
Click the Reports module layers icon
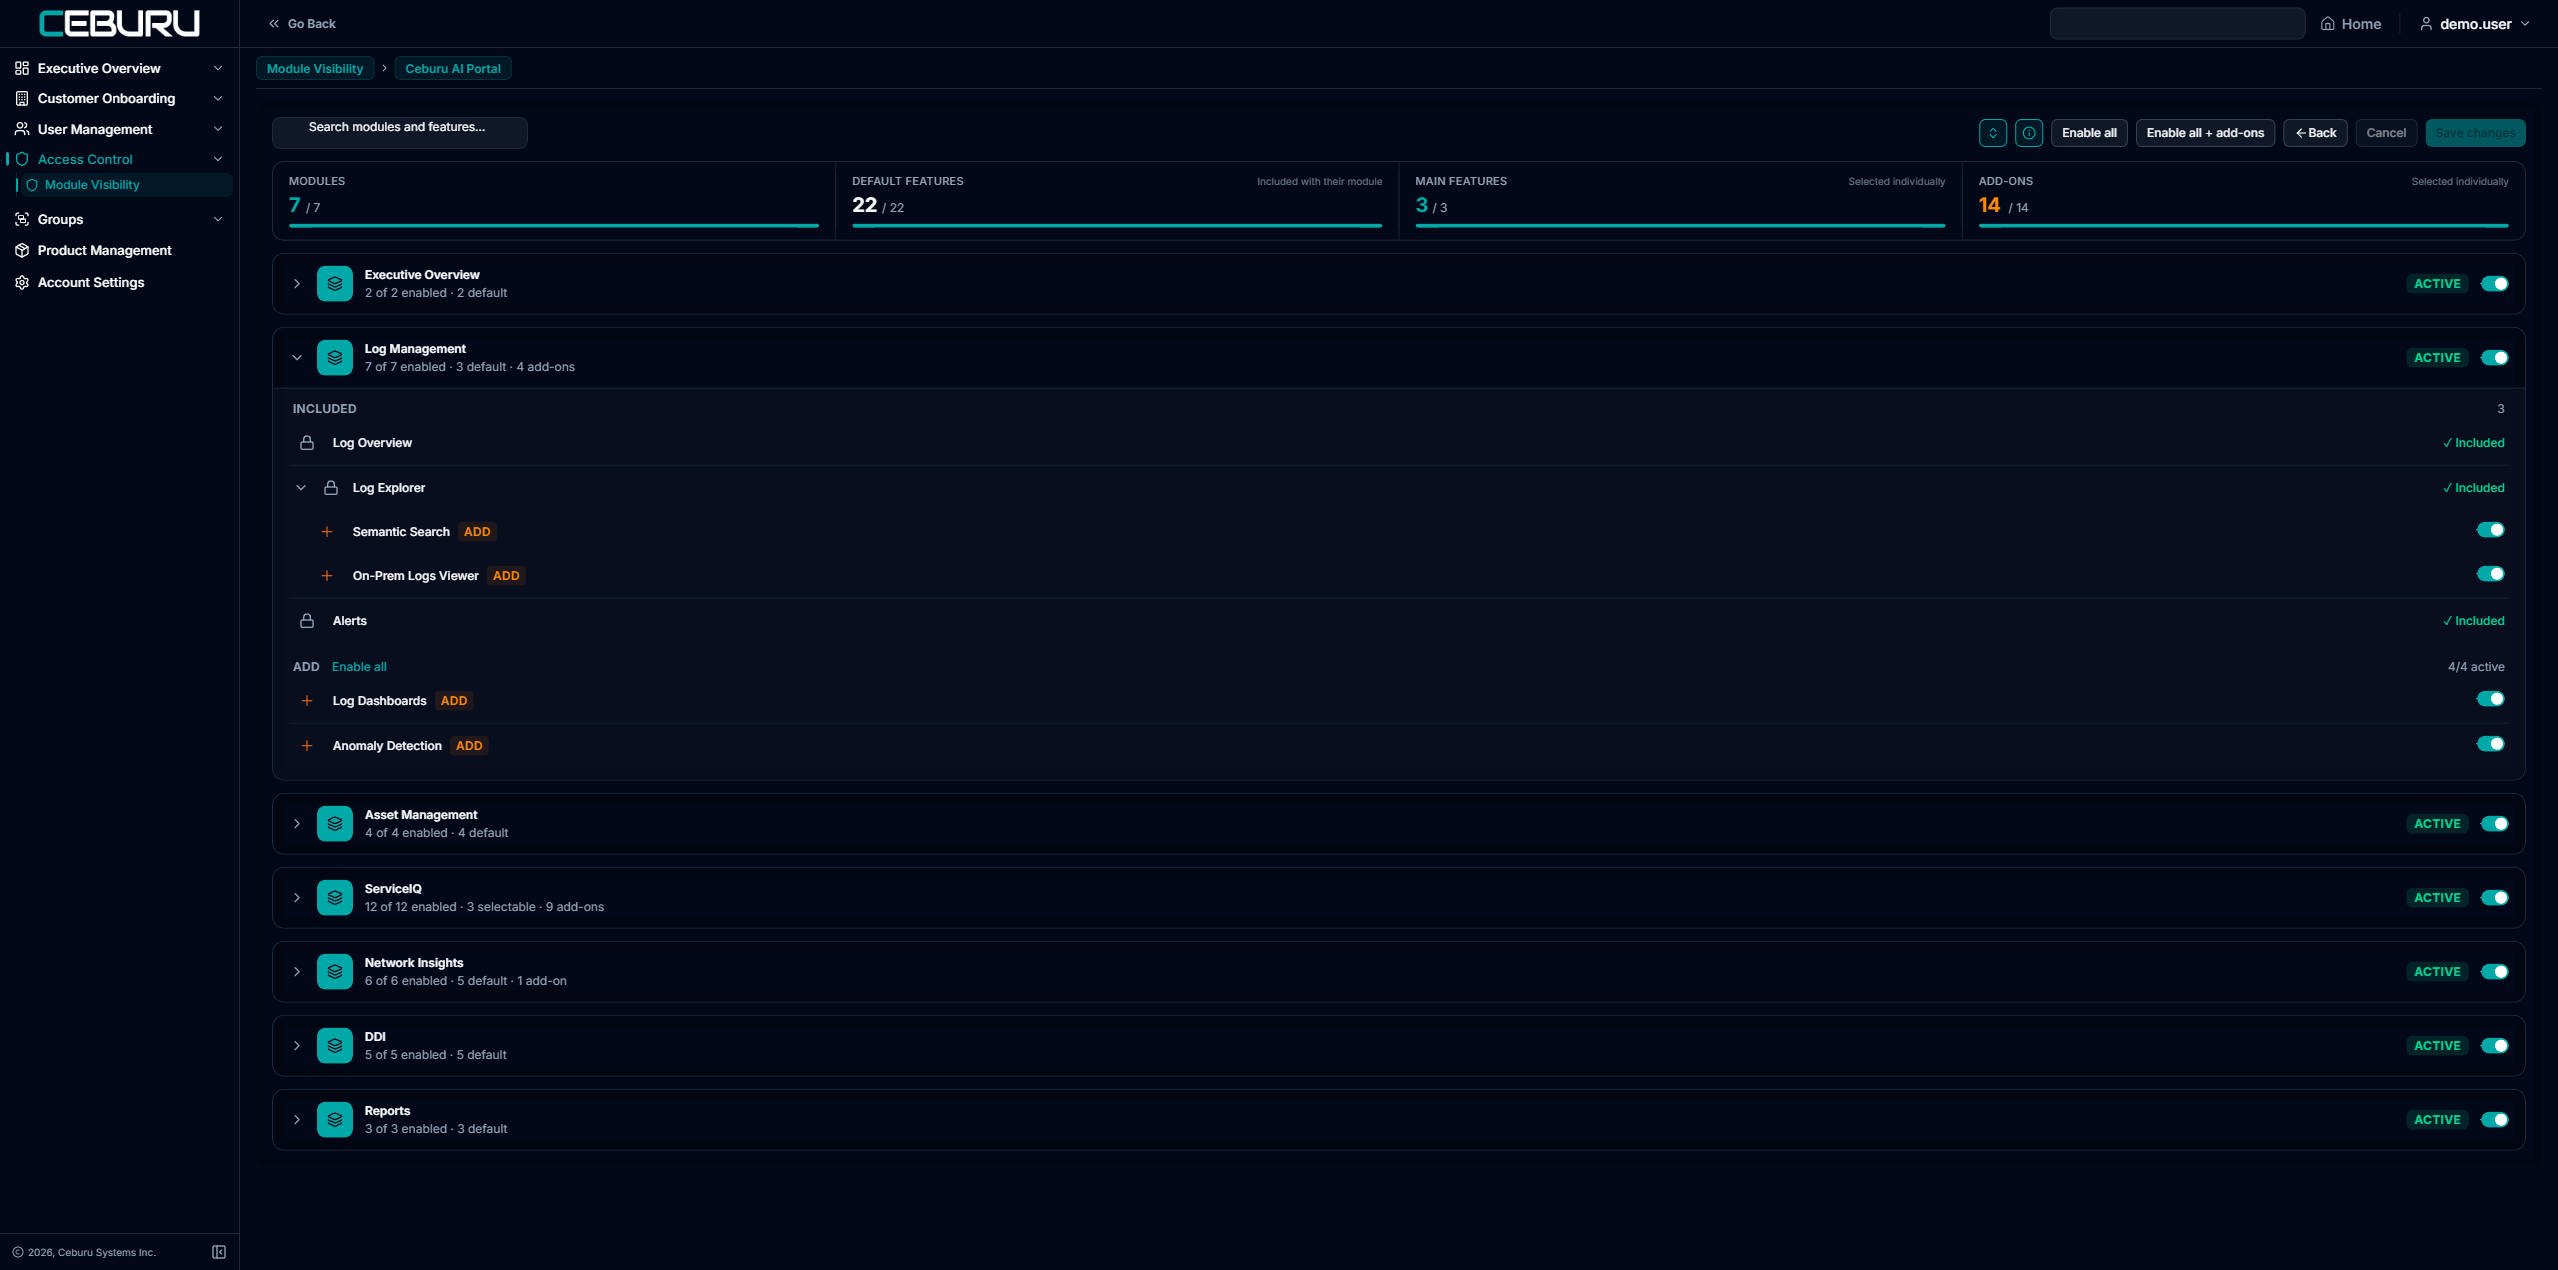coord(335,1120)
